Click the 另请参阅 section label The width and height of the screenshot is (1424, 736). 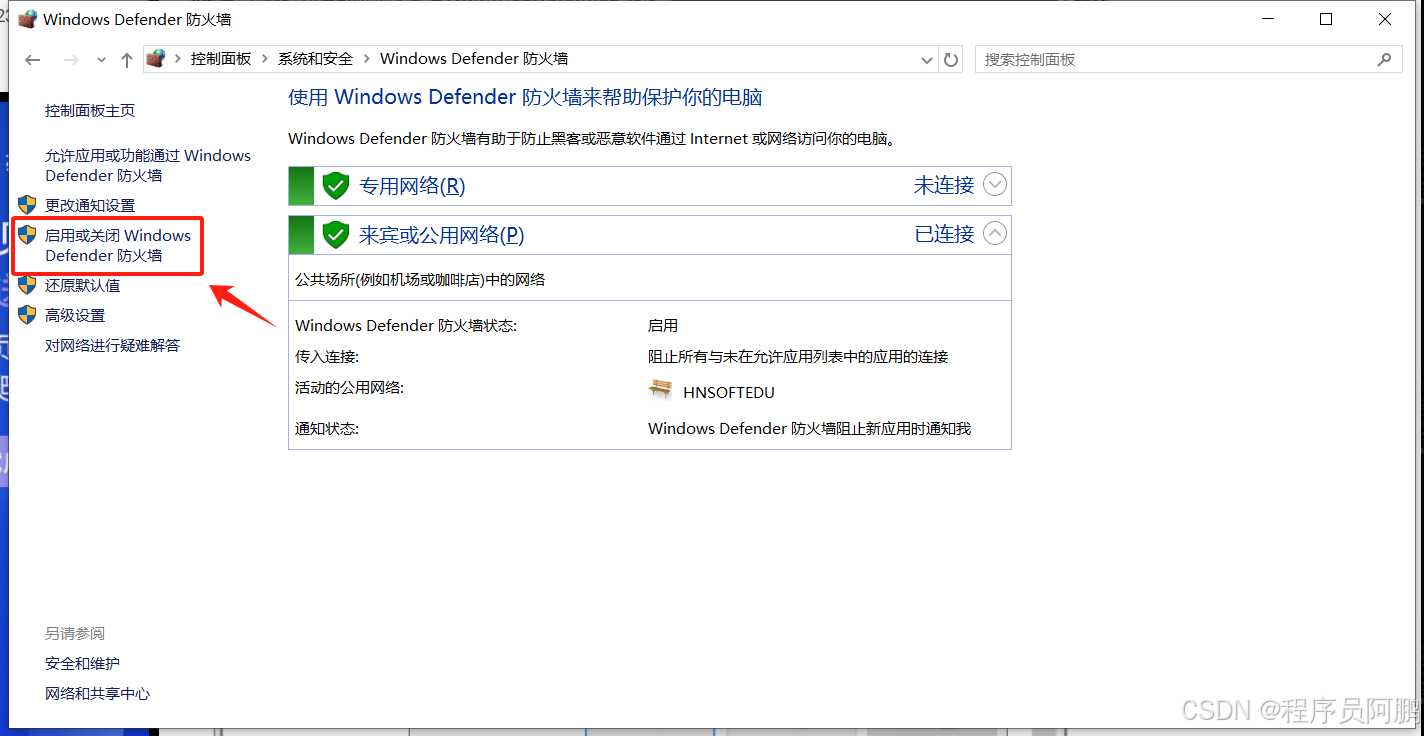(x=75, y=634)
